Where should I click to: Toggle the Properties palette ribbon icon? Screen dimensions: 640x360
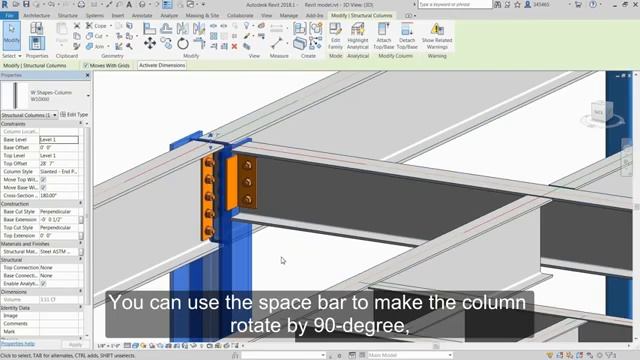point(36,43)
